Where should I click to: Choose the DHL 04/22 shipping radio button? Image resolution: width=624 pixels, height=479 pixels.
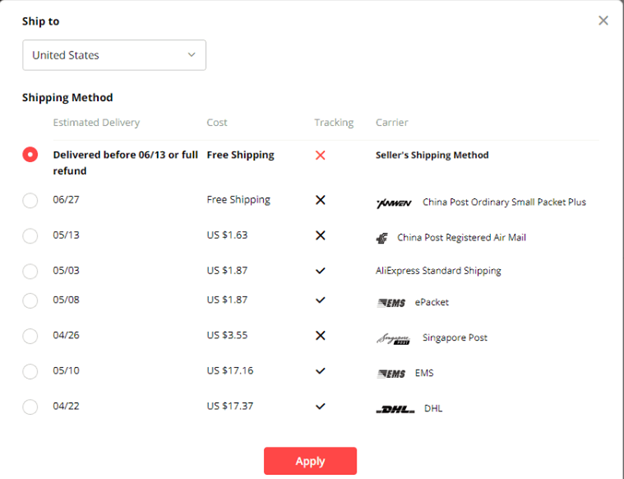click(30, 407)
